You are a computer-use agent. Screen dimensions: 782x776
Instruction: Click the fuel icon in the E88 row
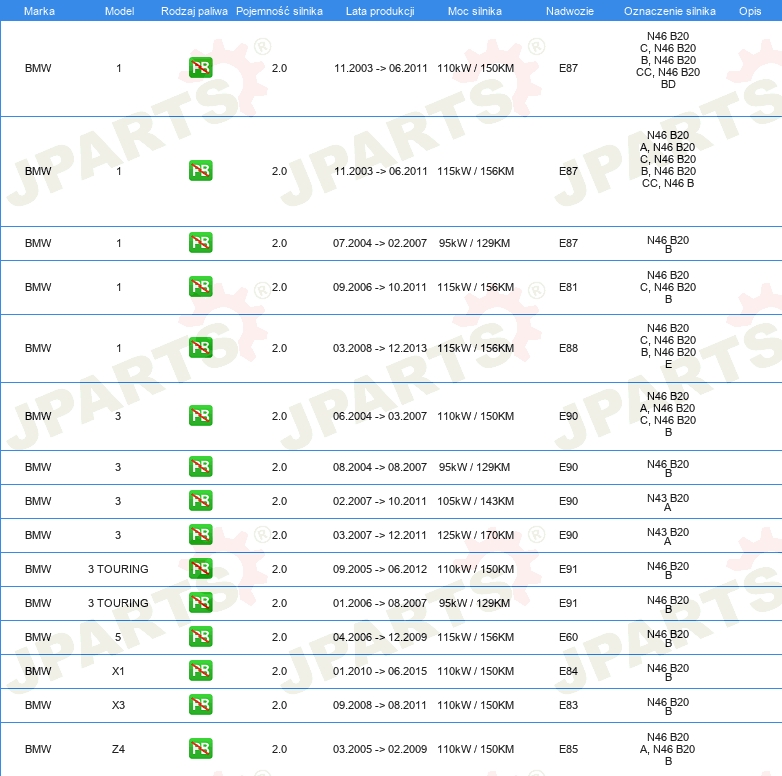point(200,347)
